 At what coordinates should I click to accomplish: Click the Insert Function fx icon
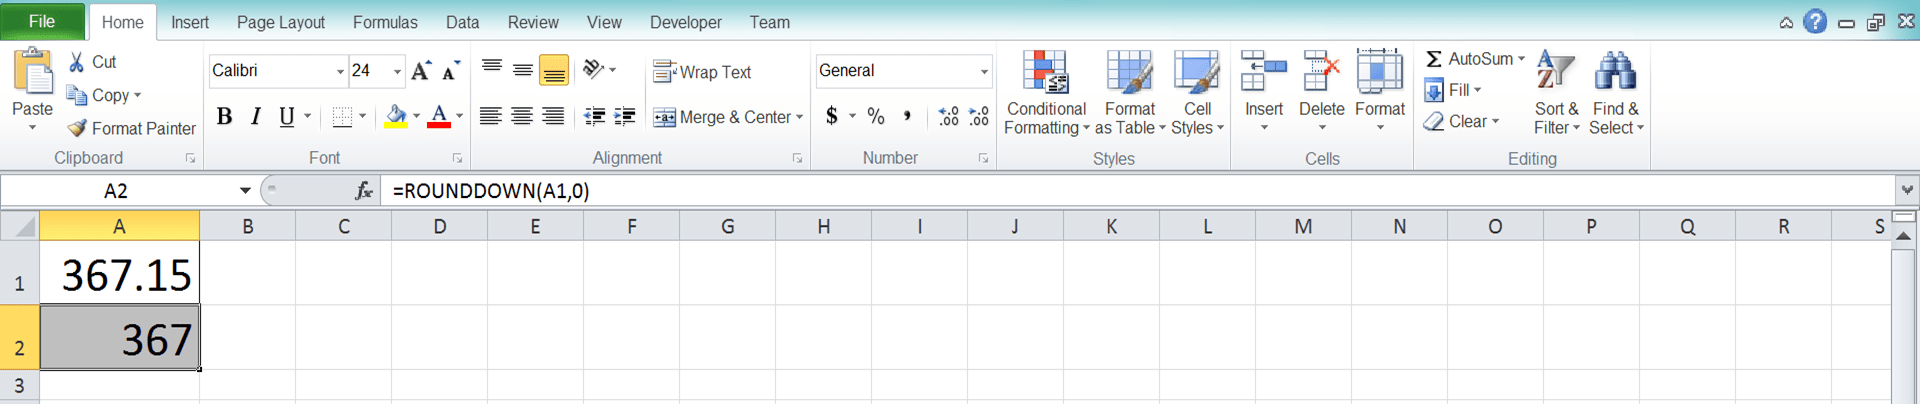pyautogui.click(x=364, y=190)
